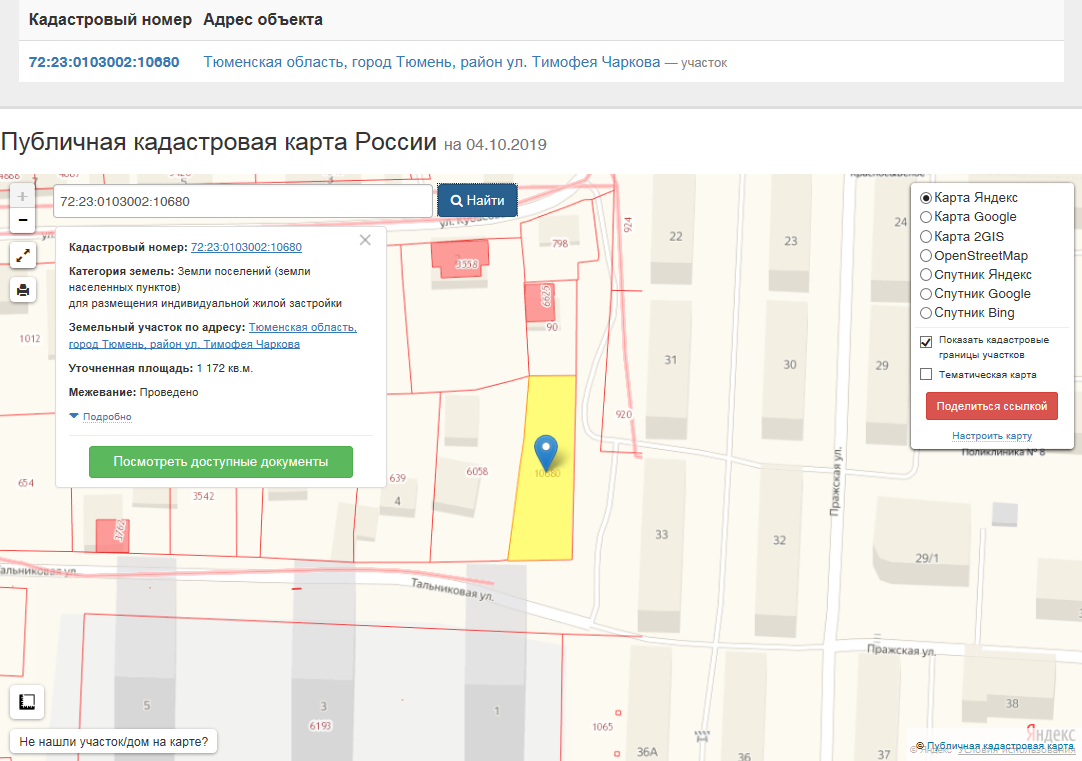Click building number 22 on map
Viewport: 1082px width, 761px height.
click(x=676, y=237)
